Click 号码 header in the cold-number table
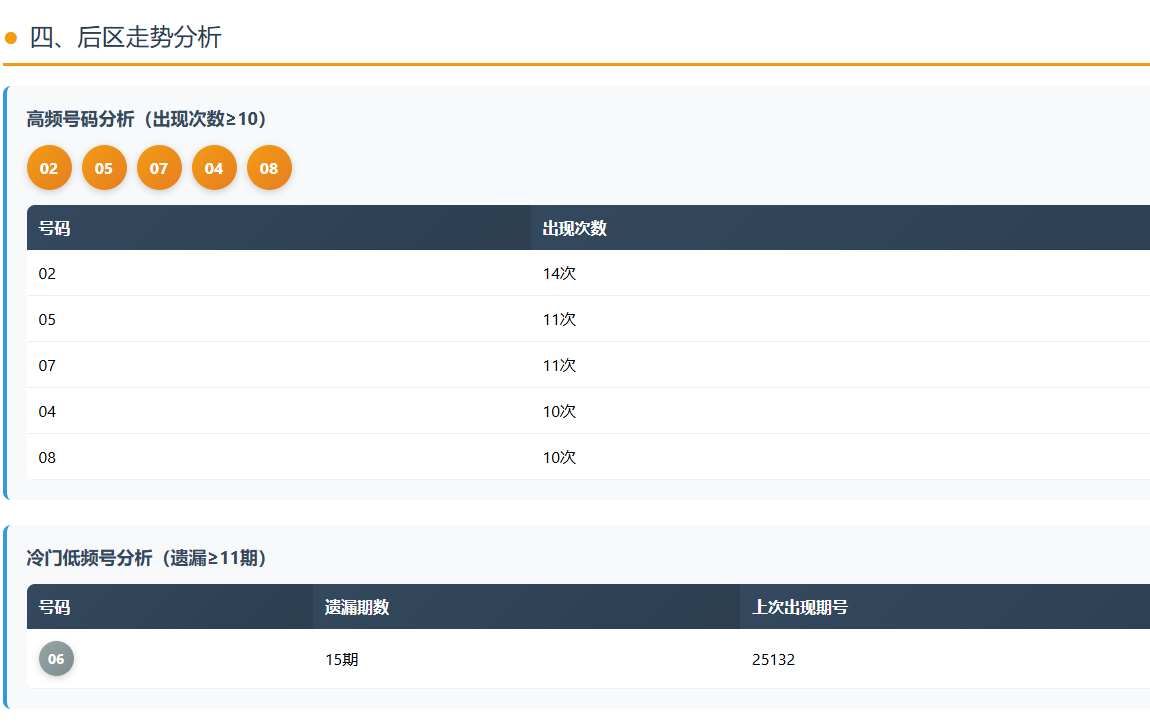 [x=54, y=607]
